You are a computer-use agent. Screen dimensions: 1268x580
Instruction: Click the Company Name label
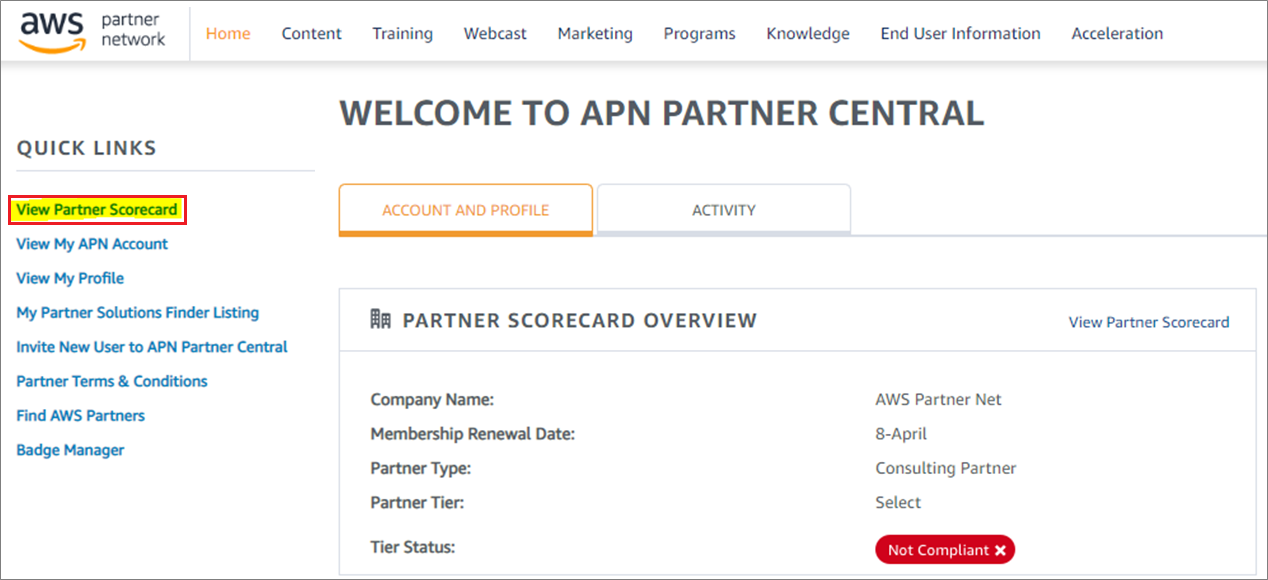[432, 400]
